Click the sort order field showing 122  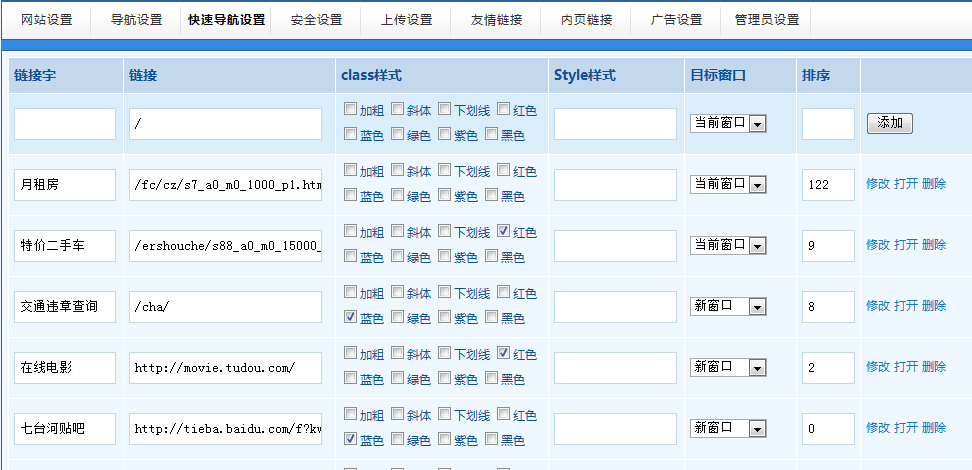tap(828, 185)
